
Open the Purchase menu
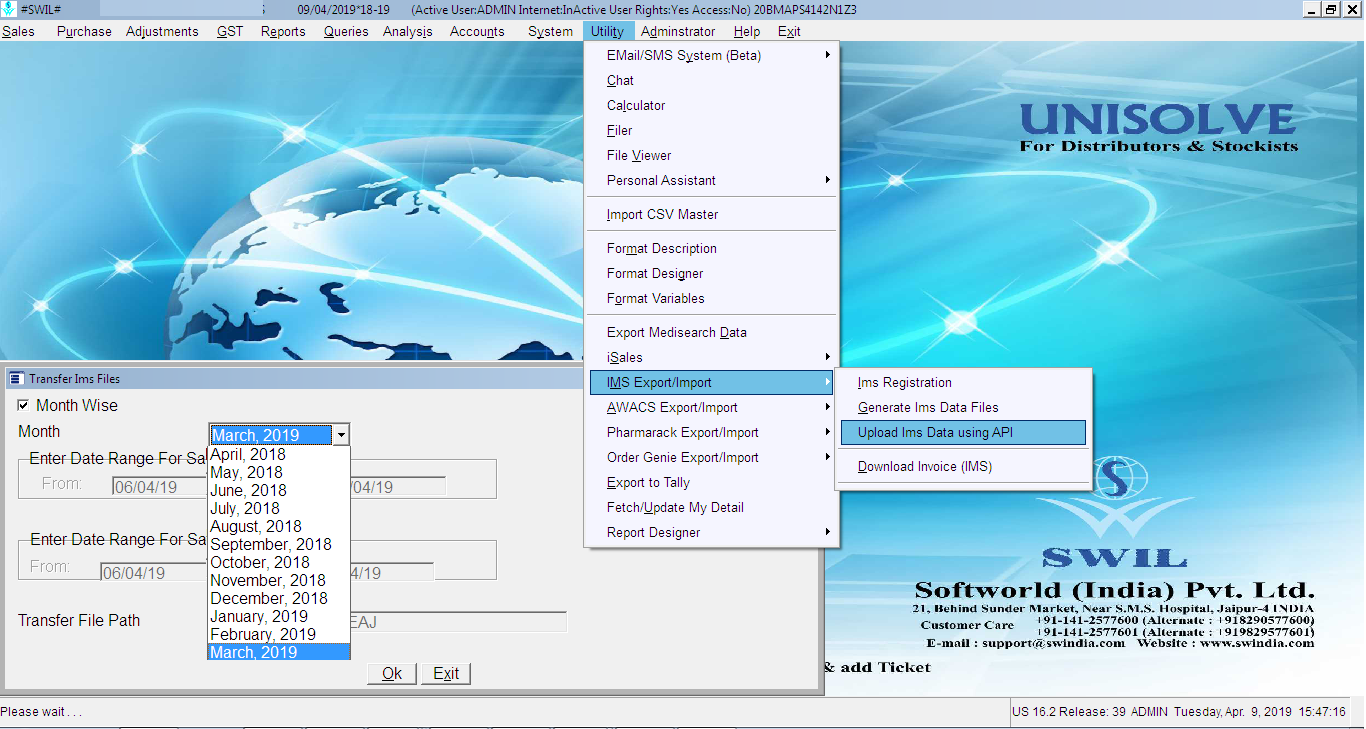point(84,31)
